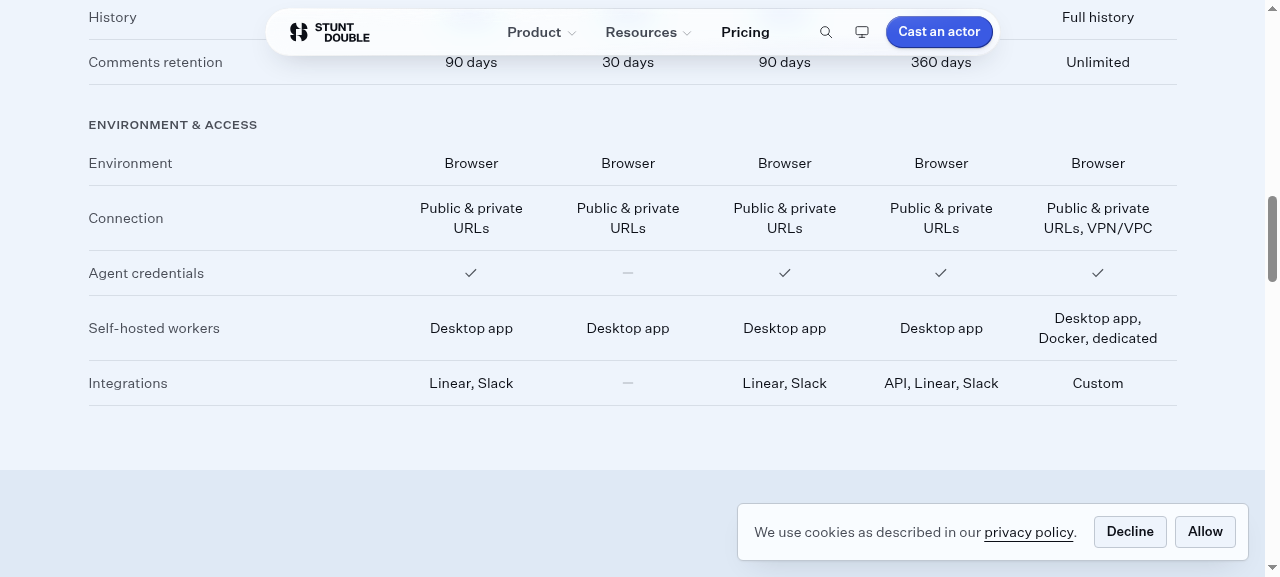Click the 'Connection' row label
This screenshot has height=577, width=1280.
coord(126,218)
